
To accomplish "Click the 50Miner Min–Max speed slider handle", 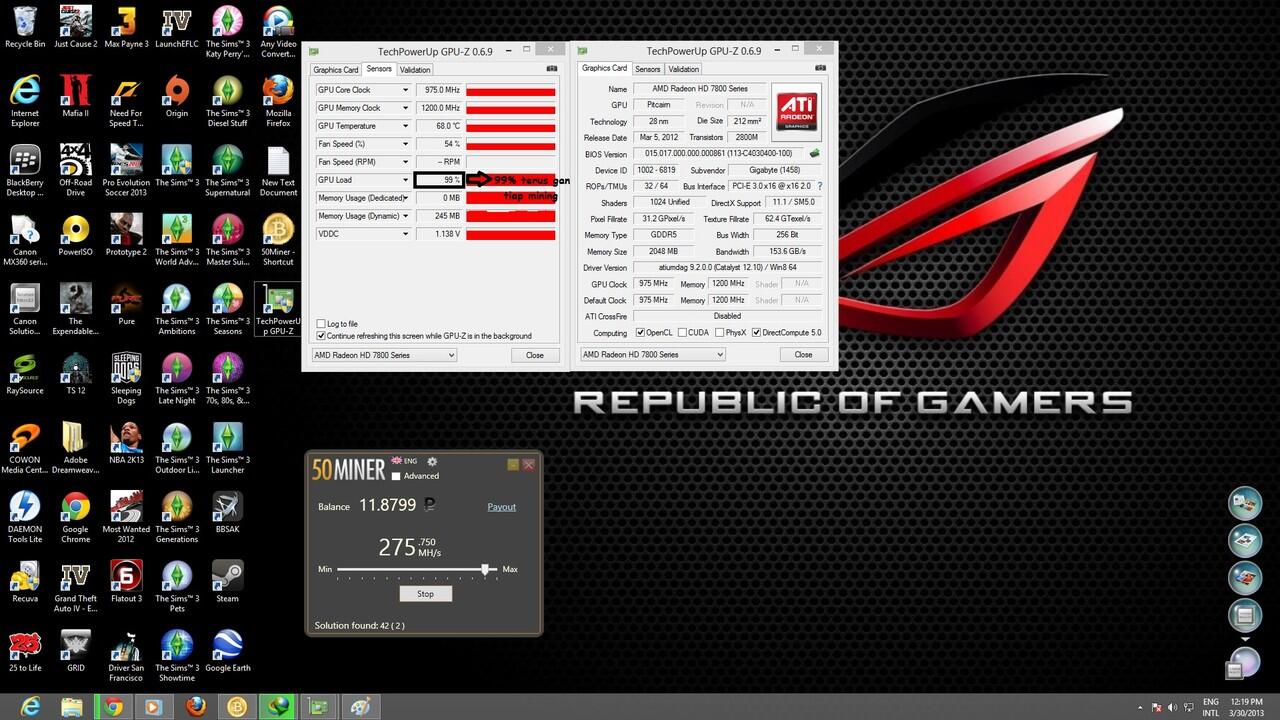I will pos(486,569).
